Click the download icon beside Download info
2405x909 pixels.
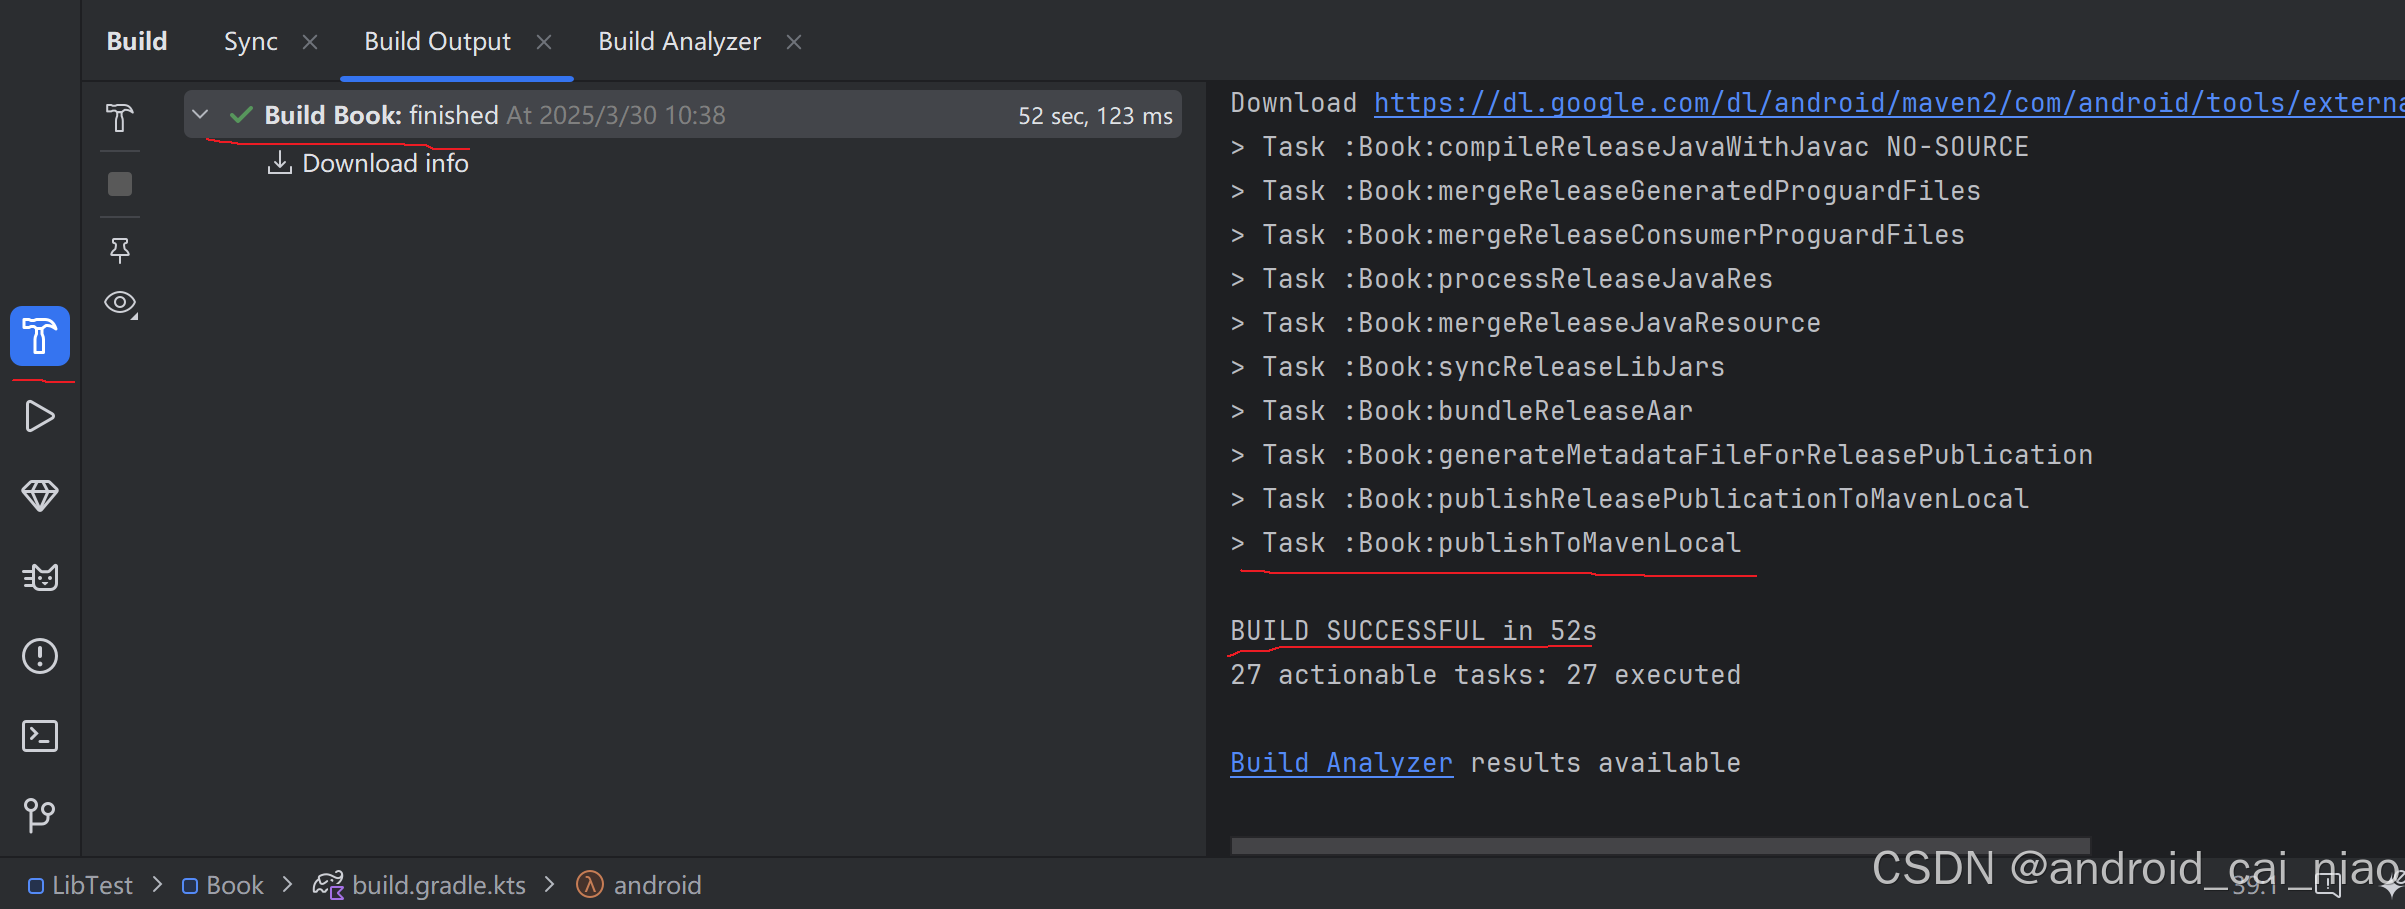(x=280, y=162)
